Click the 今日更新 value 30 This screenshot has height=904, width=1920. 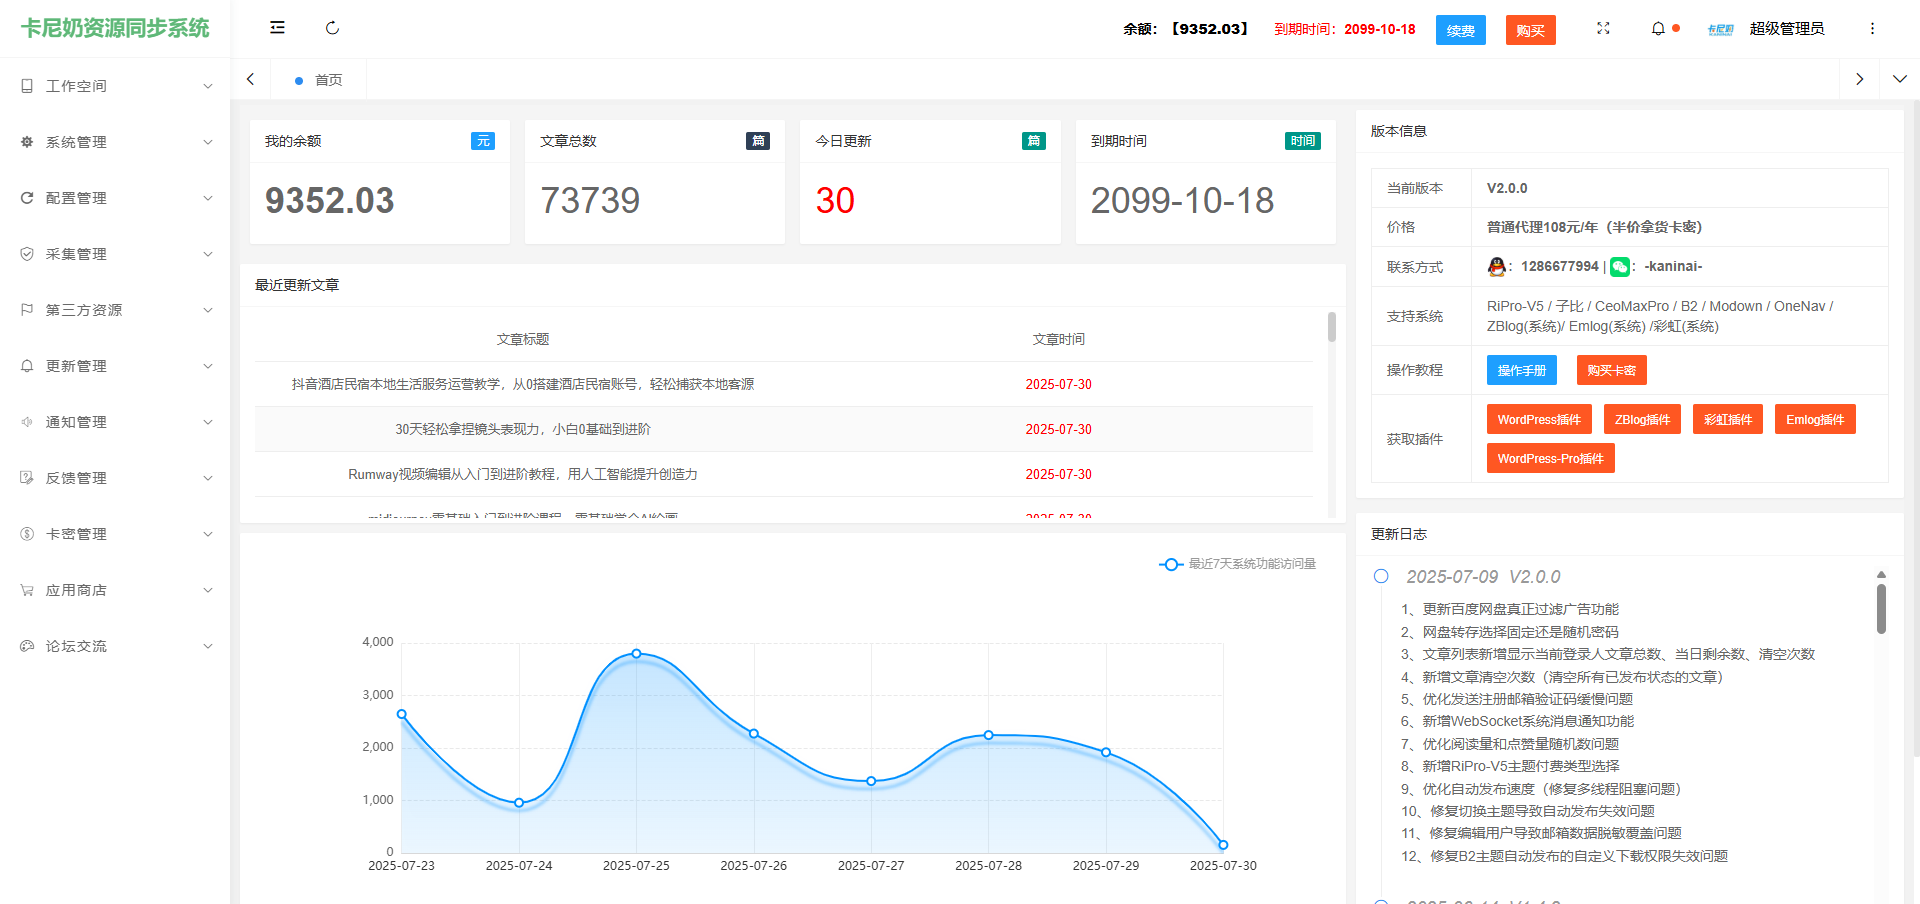[835, 201]
